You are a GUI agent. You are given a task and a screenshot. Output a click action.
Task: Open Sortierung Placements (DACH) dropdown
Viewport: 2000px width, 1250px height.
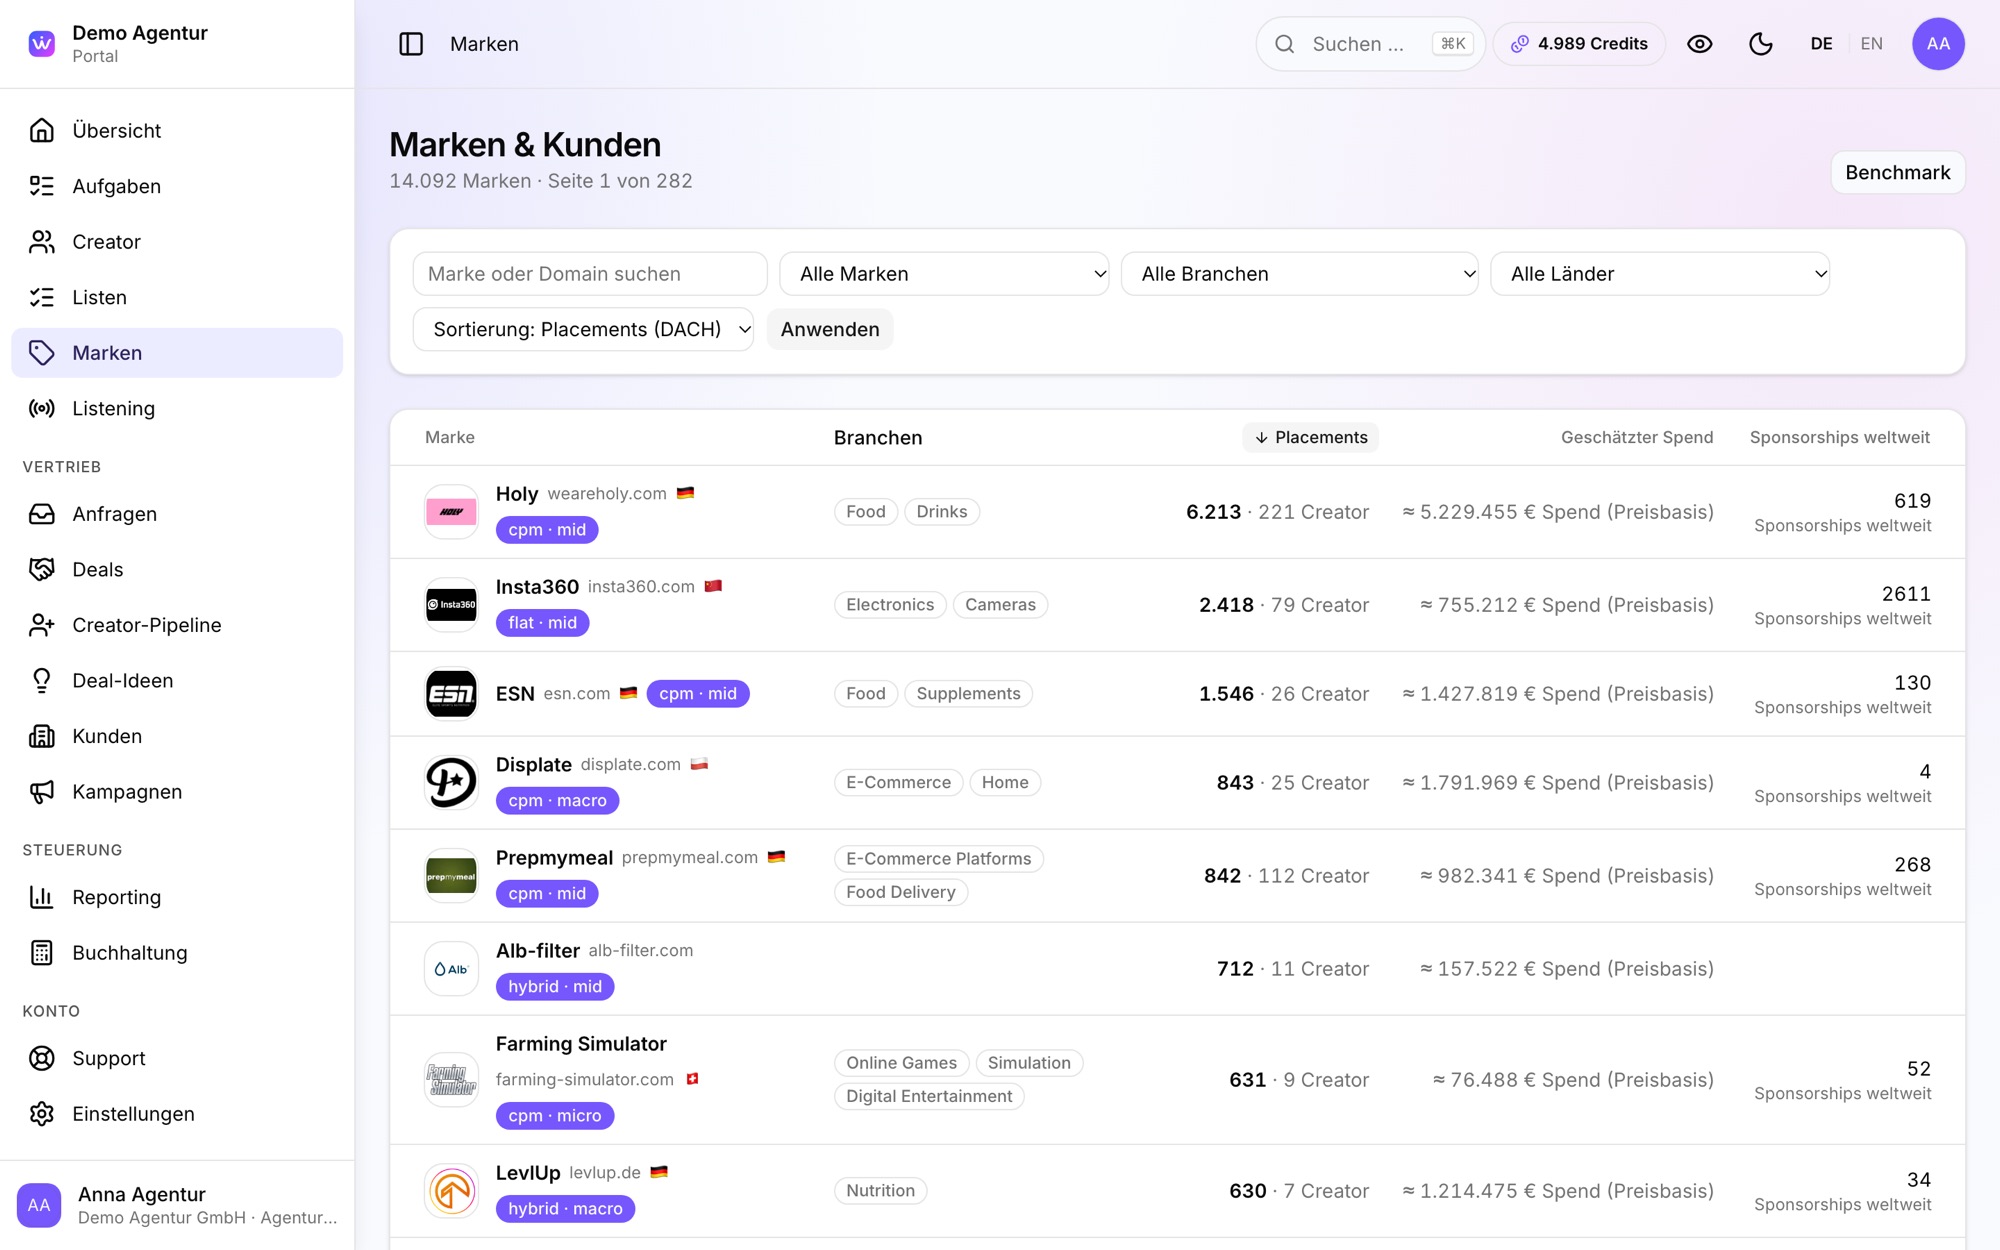[x=583, y=329]
